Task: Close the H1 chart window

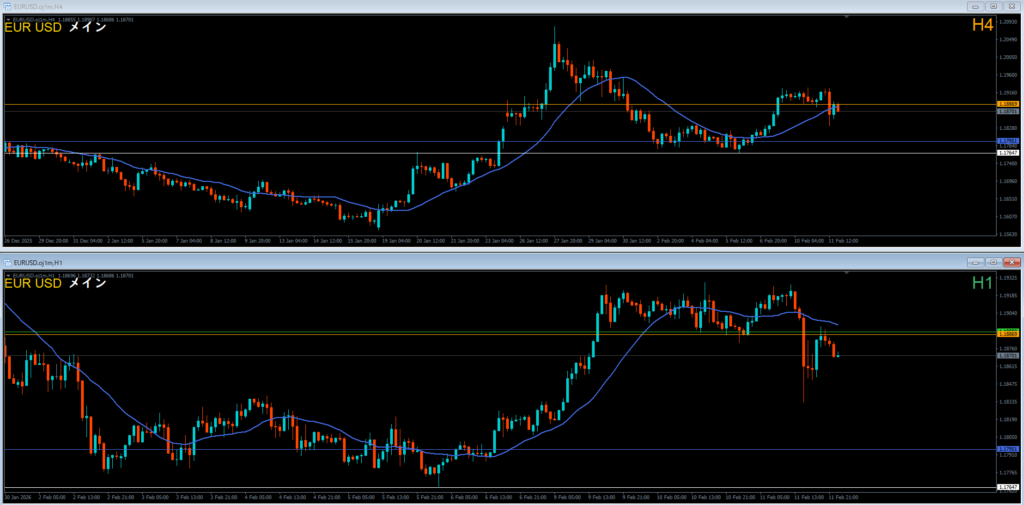Action: [1011, 262]
